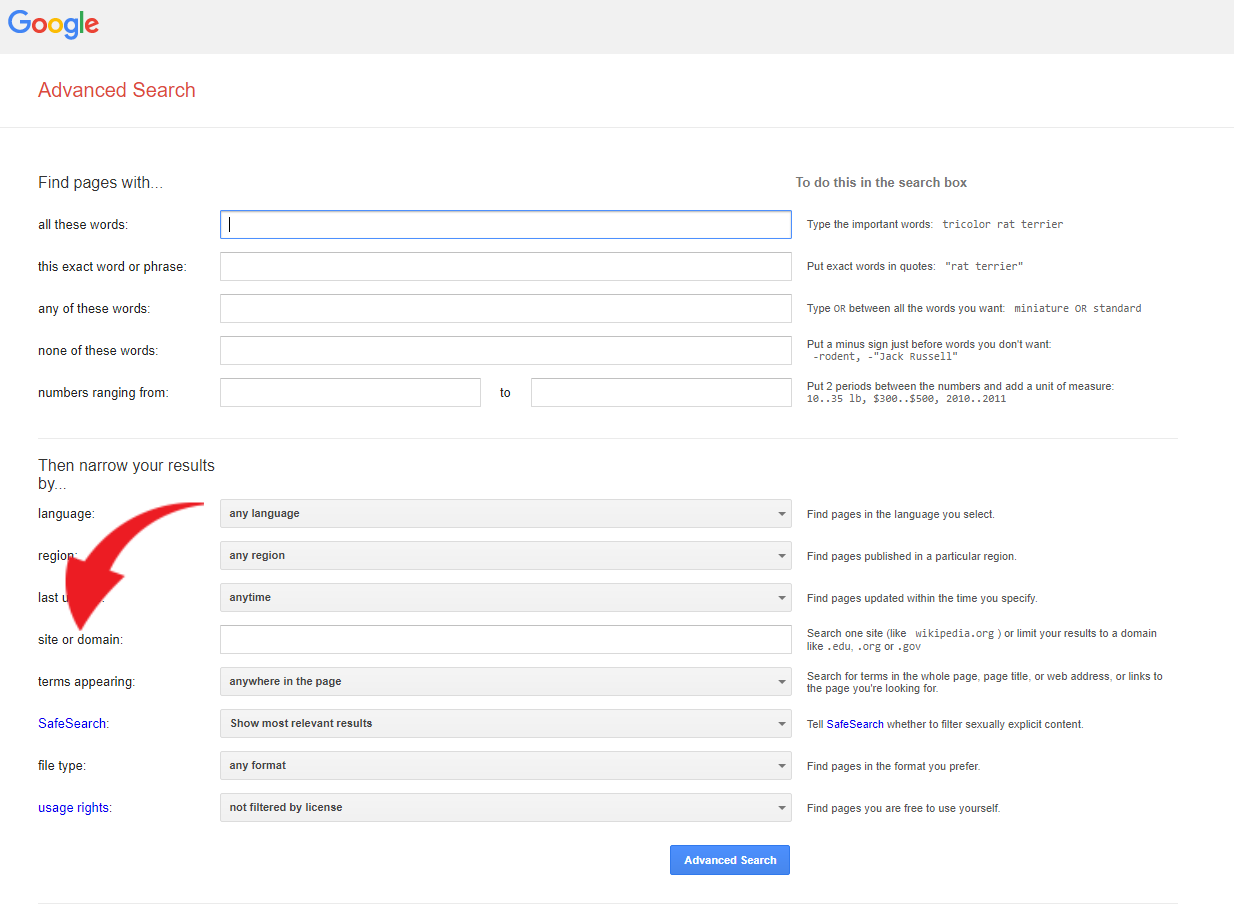
Task: Click SafeSearch link in the description text
Action: pyautogui.click(x=855, y=724)
